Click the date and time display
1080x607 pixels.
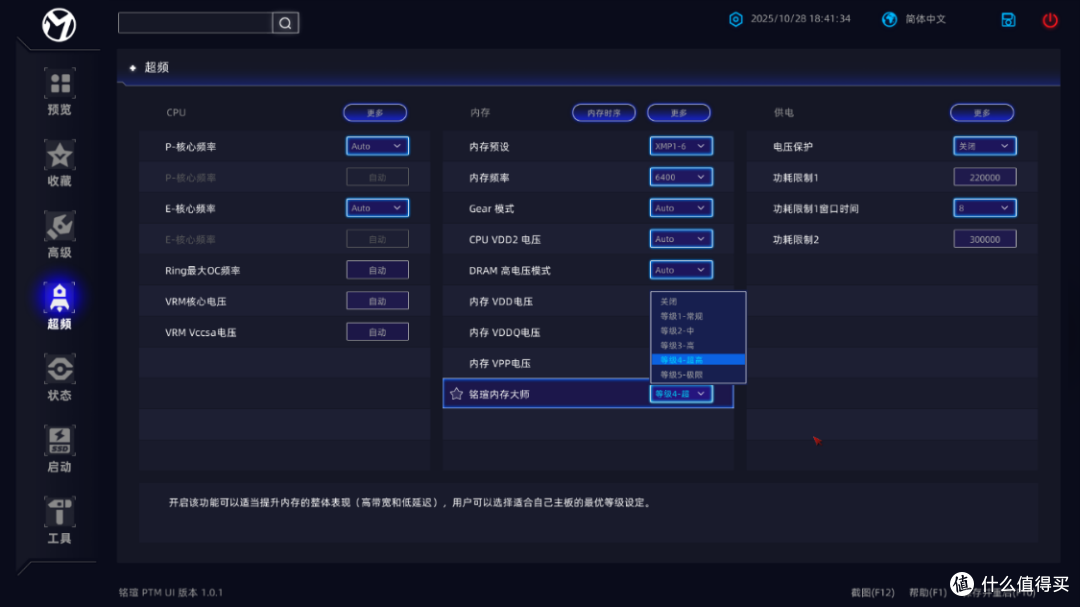coord(800,19)
